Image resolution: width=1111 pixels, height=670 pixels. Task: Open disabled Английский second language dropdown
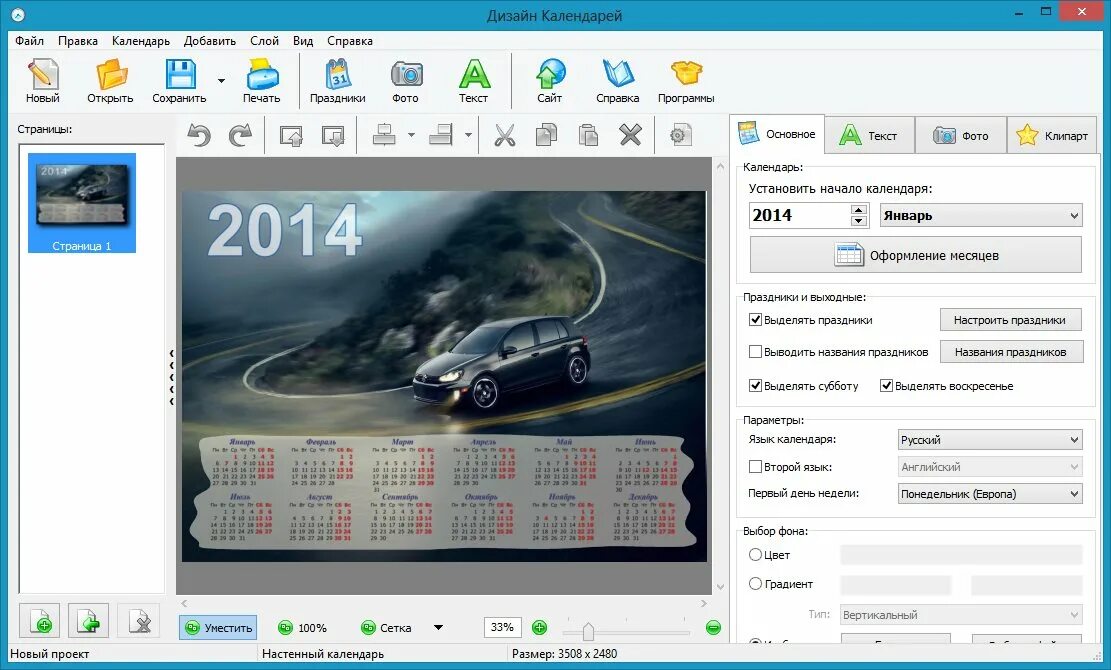click(990, 467)
